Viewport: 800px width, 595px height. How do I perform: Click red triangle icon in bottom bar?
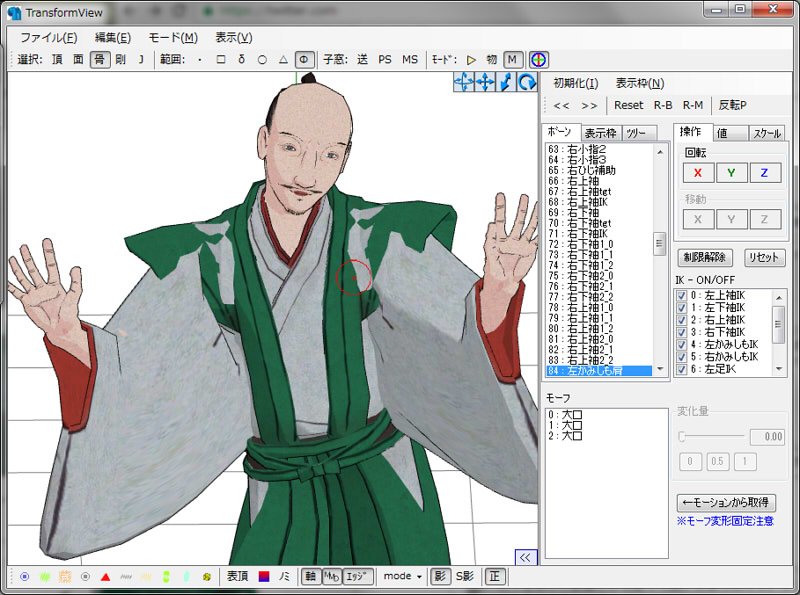click(106, 577)
